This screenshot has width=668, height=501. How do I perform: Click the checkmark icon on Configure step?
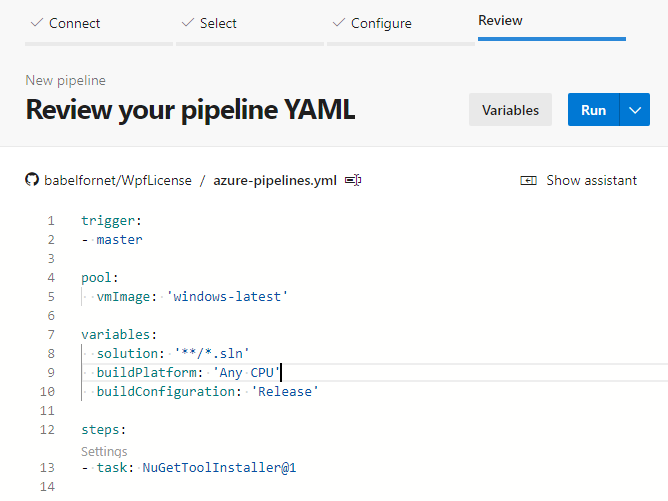pos(339,22)
